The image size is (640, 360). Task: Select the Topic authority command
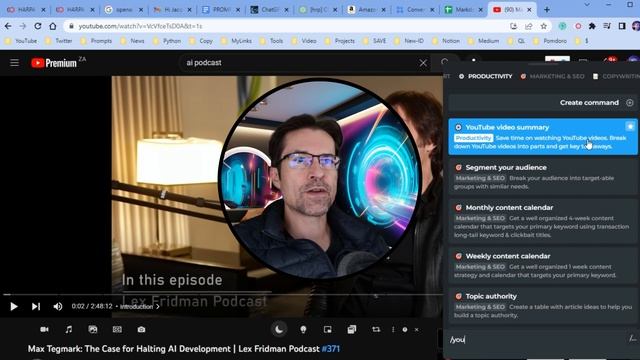[542, 305]
